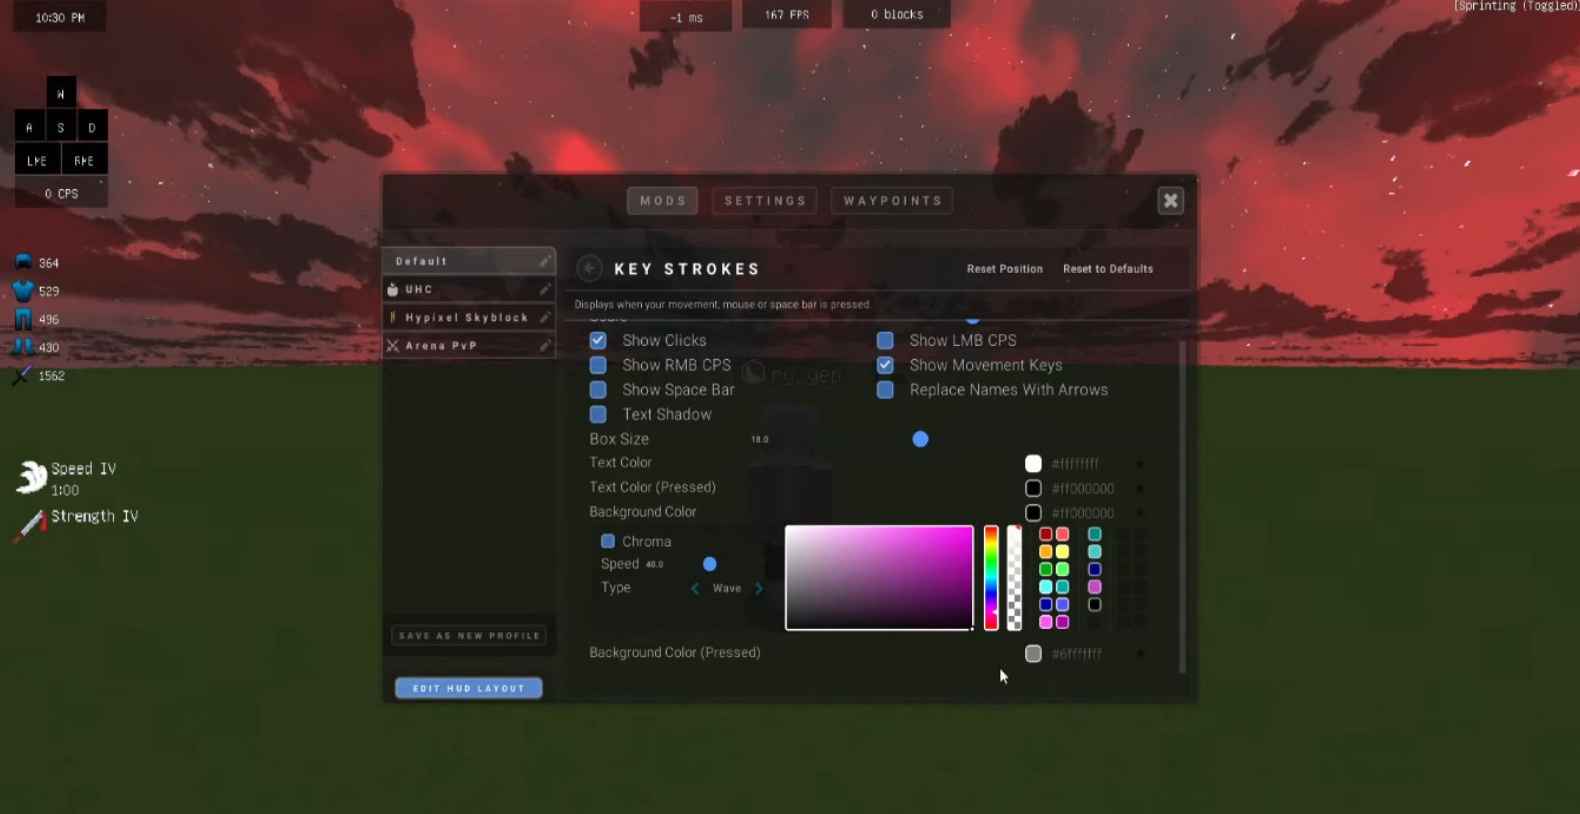This screenshot has width=1580, height=814.
Task: Click the Edit HUD Layout button
Action: click(468, 688)
